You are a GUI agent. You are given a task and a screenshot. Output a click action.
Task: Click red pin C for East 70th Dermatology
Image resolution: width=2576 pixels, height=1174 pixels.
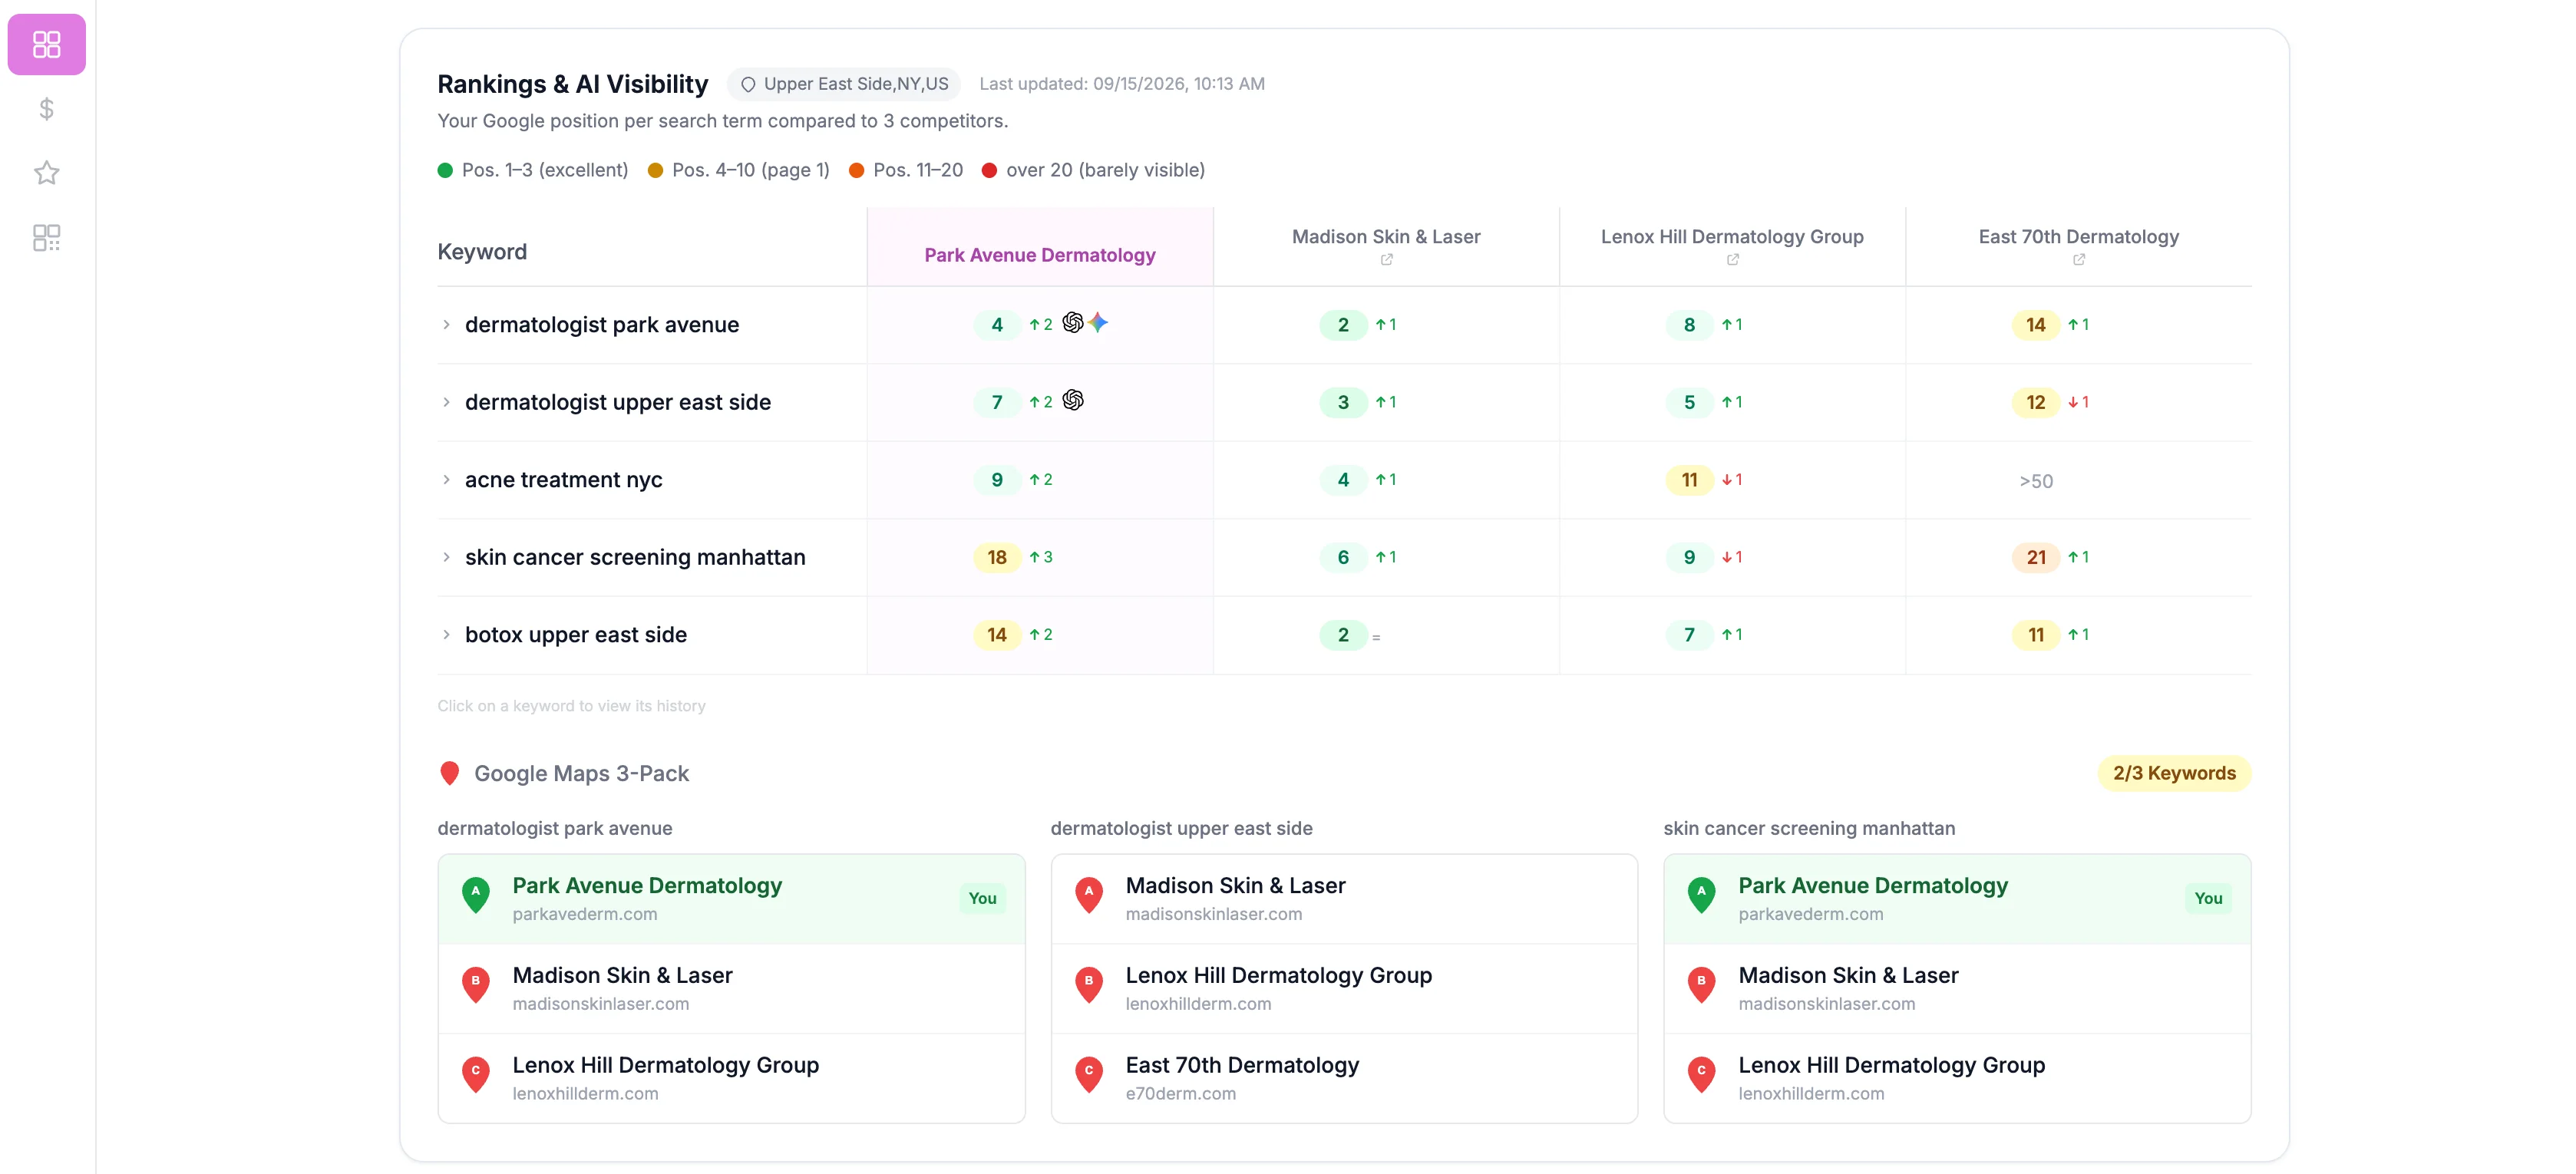pyautogui.click(x=1089, y=1075)
